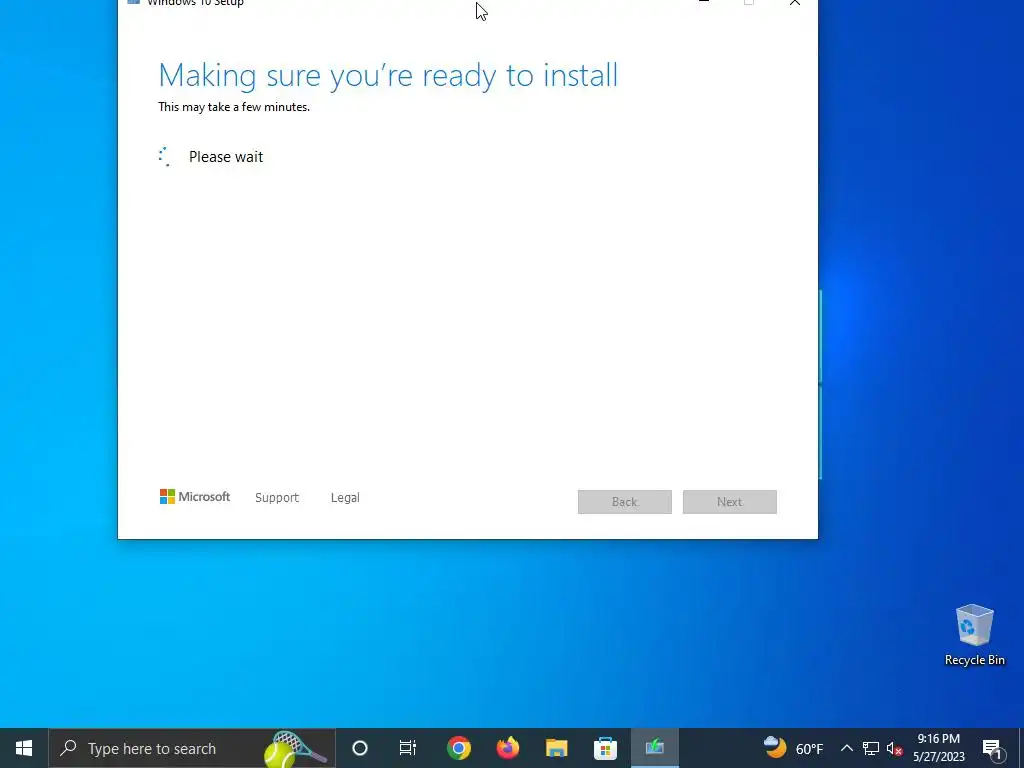Image resolution: width=1024 pixels, height=768 pixels.
Task: Click the Microsoft logo
Action: pyautogui.click(x=195, y=497)
